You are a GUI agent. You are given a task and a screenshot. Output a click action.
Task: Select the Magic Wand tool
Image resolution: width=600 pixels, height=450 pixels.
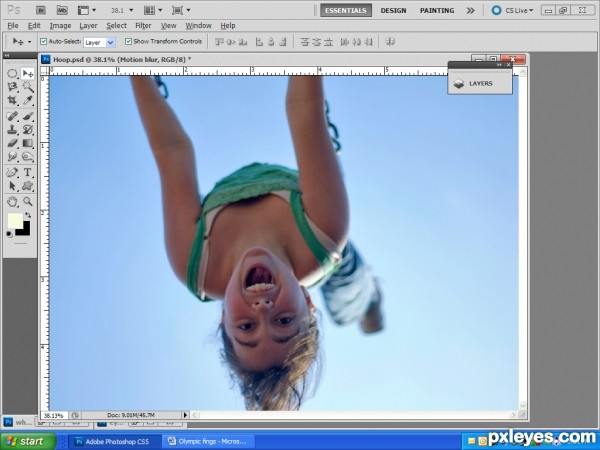[28, 87]
